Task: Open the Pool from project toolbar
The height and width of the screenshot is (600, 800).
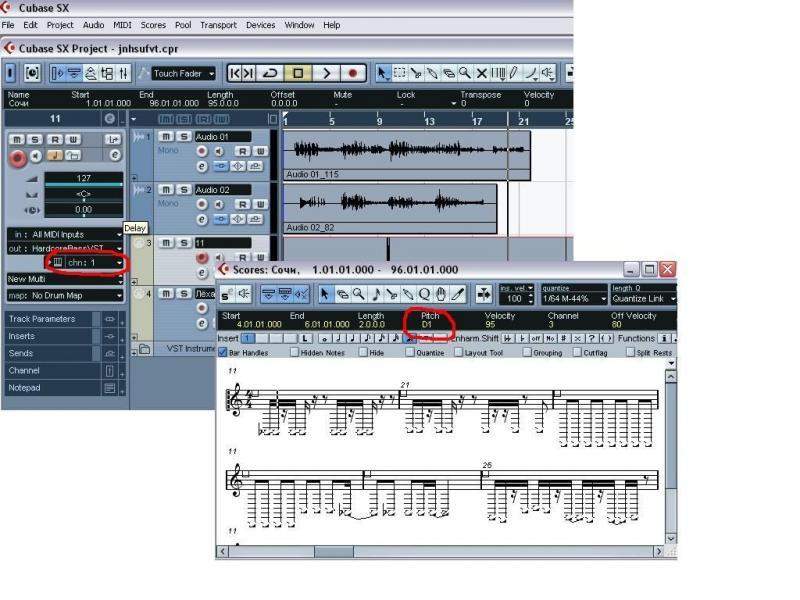Action: click(107, 73)
